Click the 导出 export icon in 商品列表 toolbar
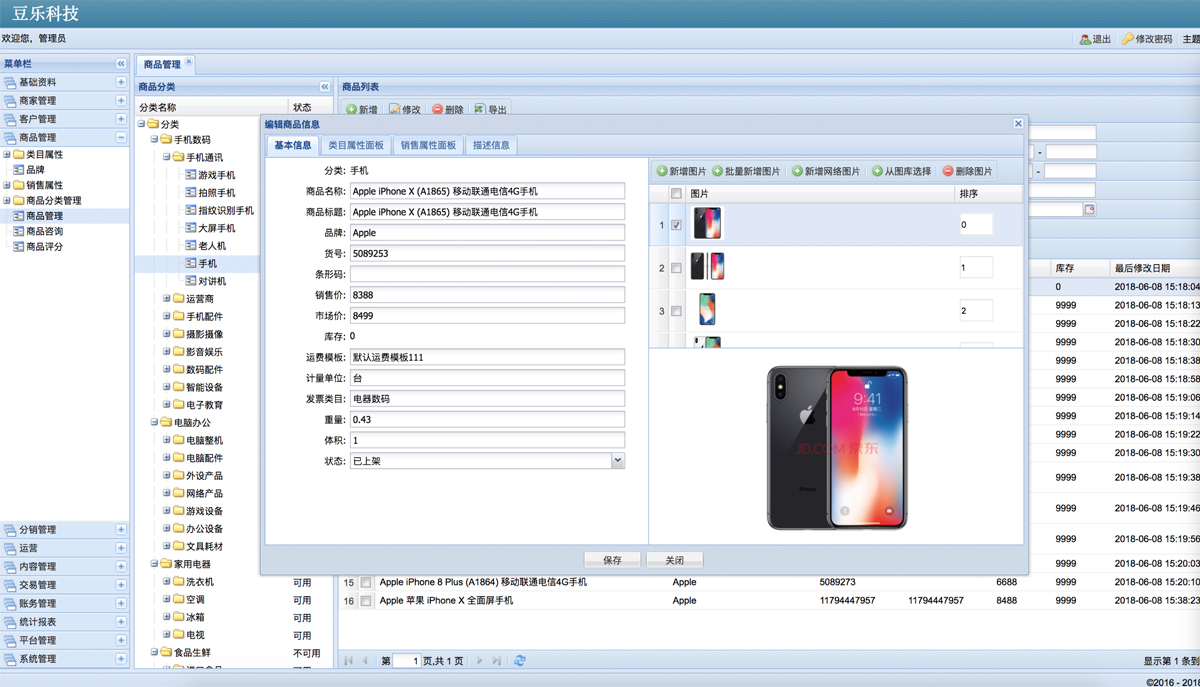Image resolution: width=1200 pixels, height=687 pixels. pyautogui.click(x=480, y=109)
